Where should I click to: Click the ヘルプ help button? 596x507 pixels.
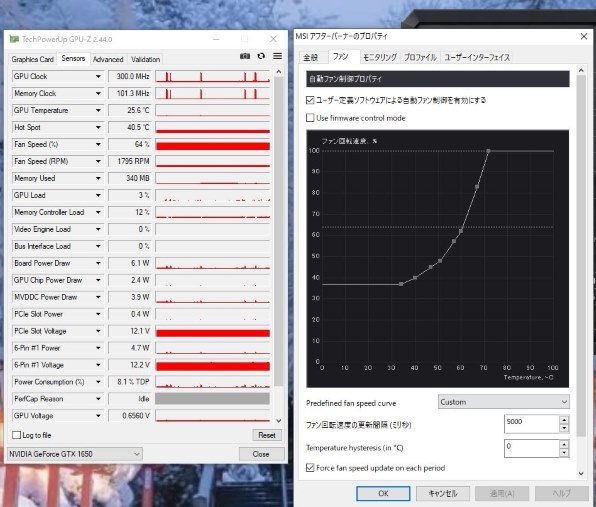[x=561, y=493]
